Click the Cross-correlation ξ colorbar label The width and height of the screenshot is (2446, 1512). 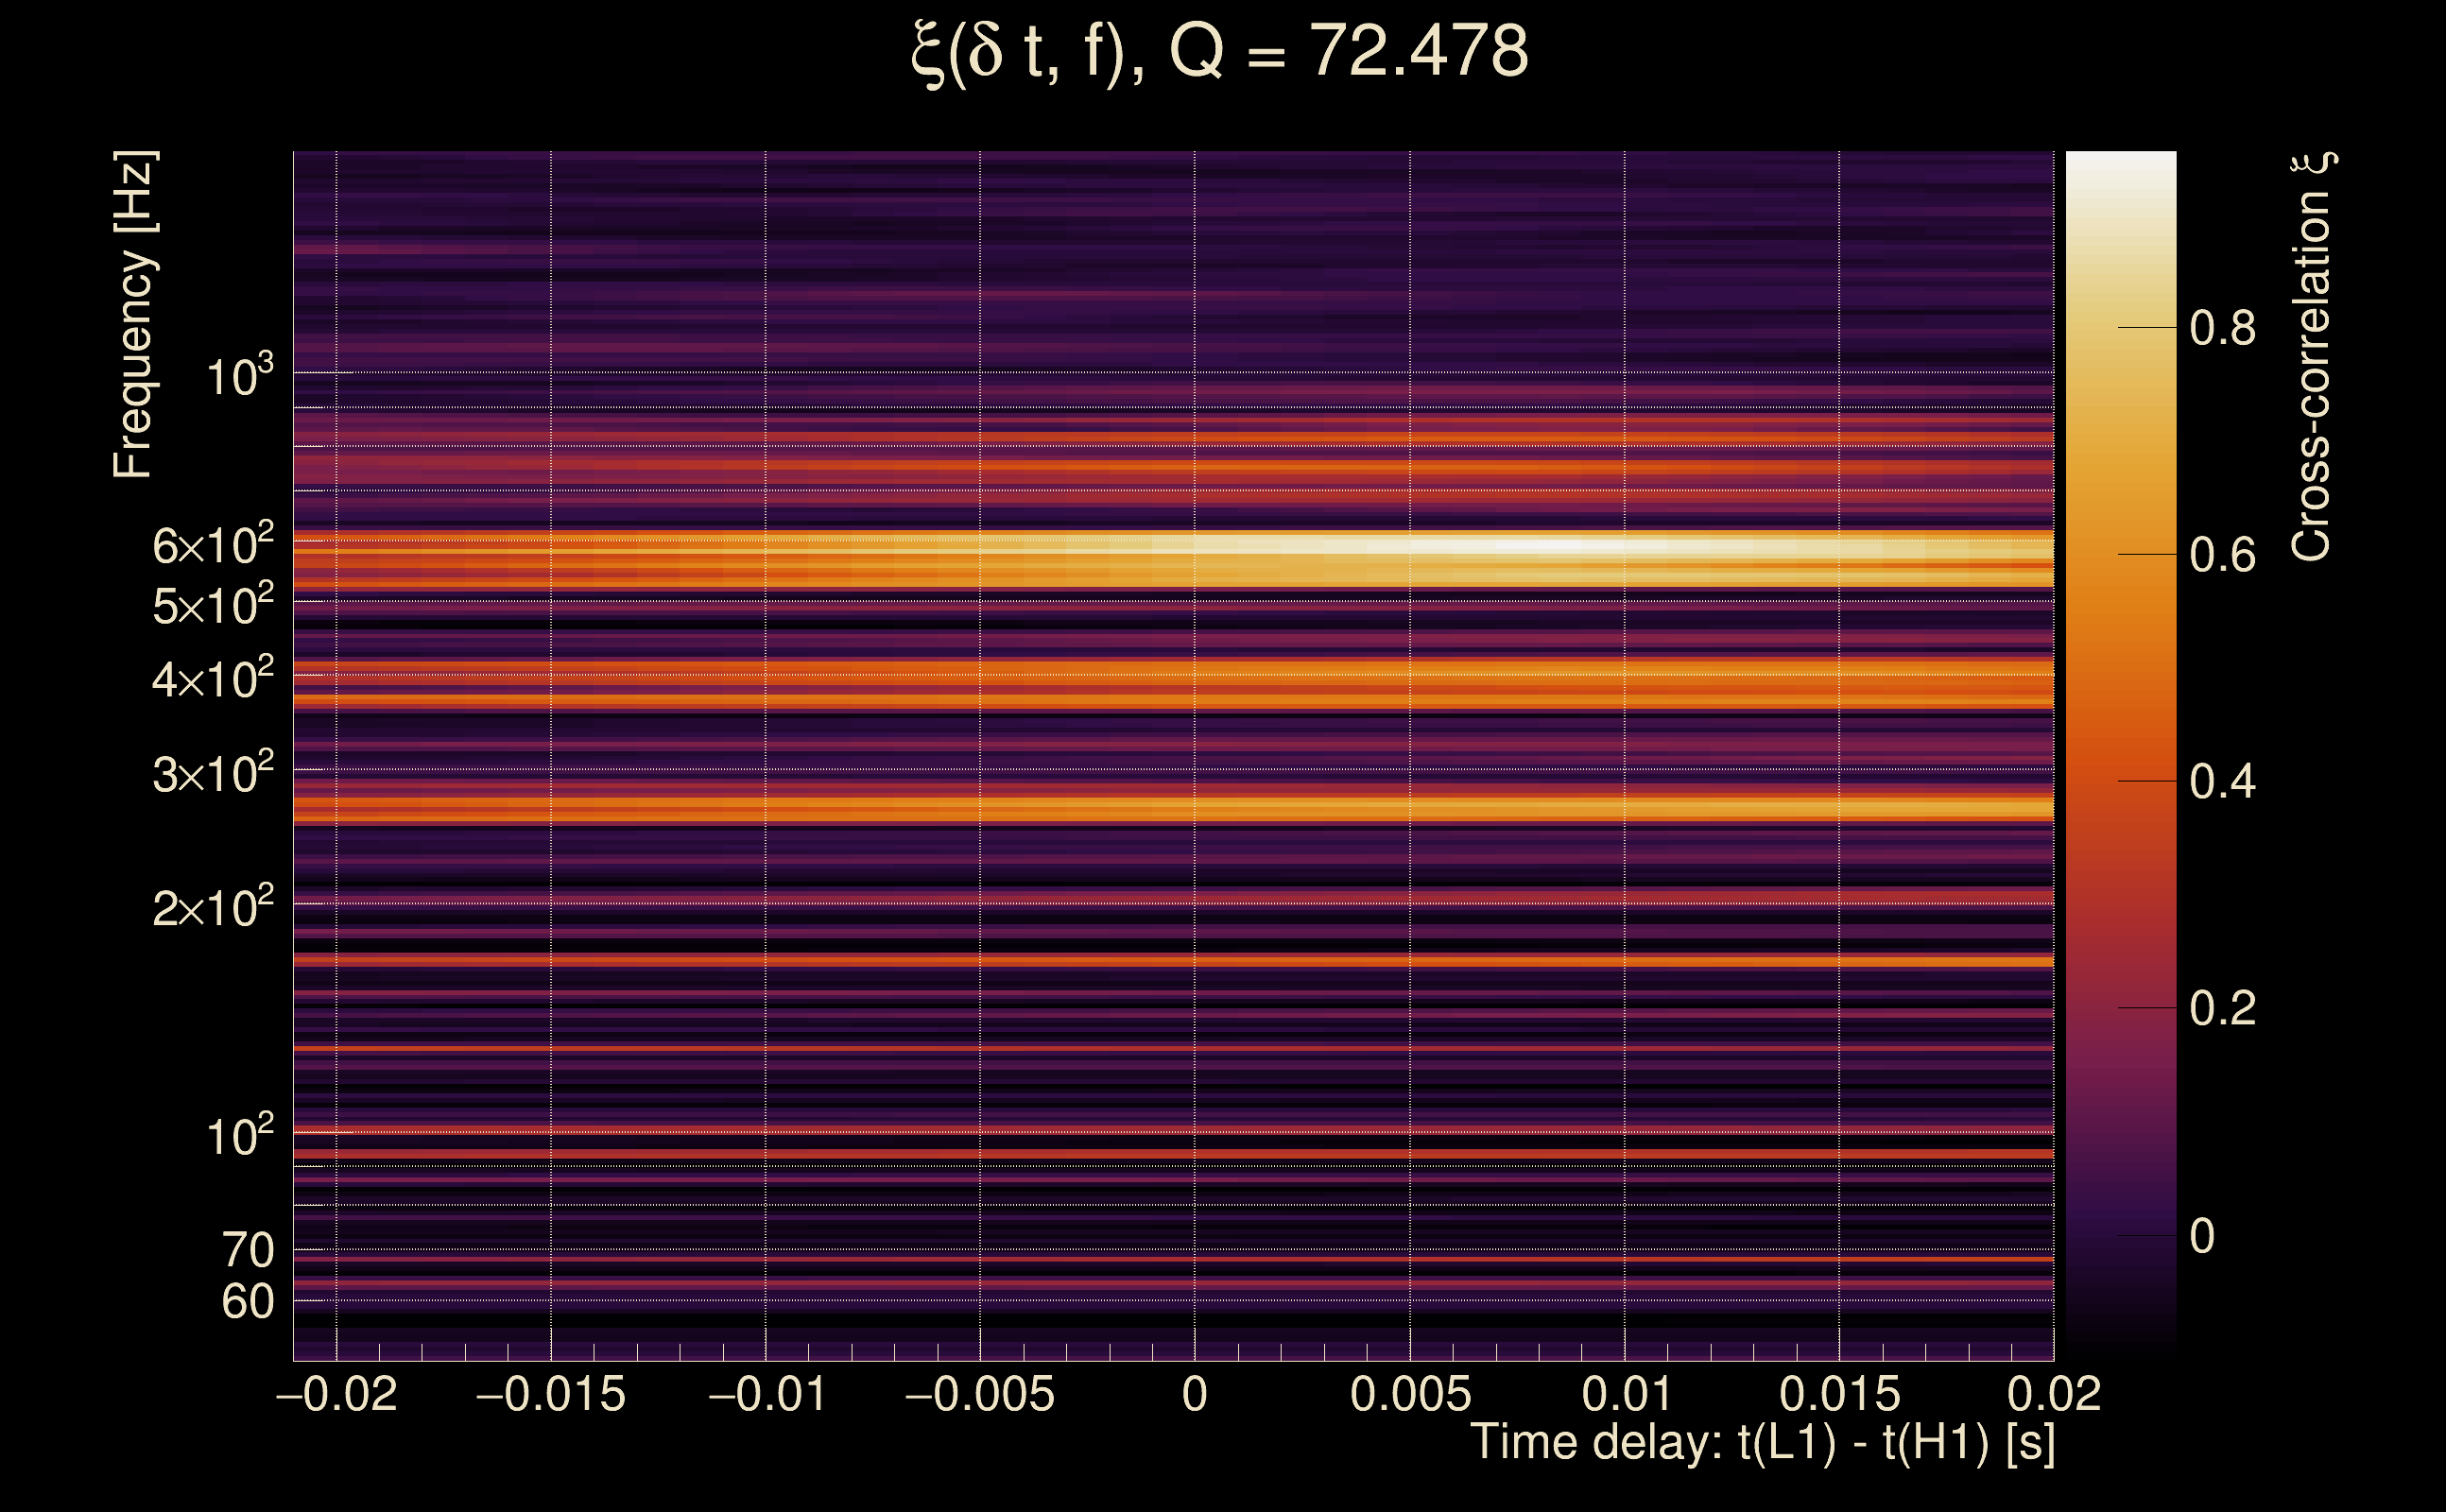pyautogui.click(x=2312, y=357)
